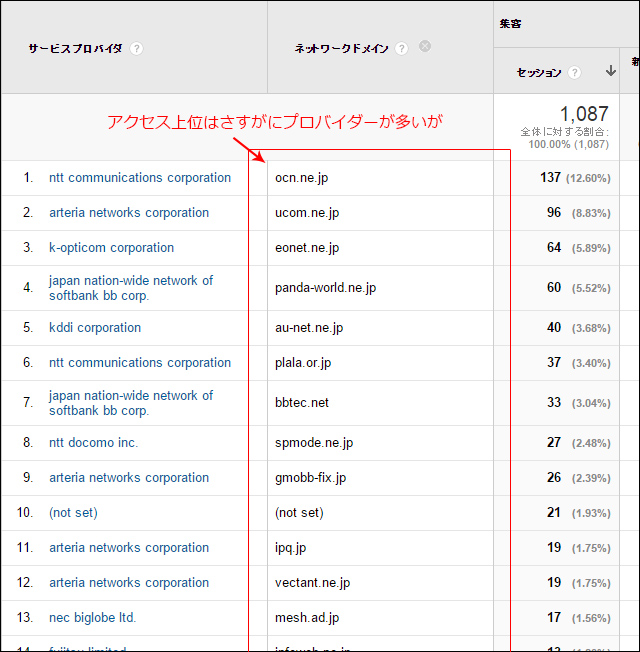Click sessions value 27 (2.48%)
Viewport: 640px width, 652px height.
(578, 442)
